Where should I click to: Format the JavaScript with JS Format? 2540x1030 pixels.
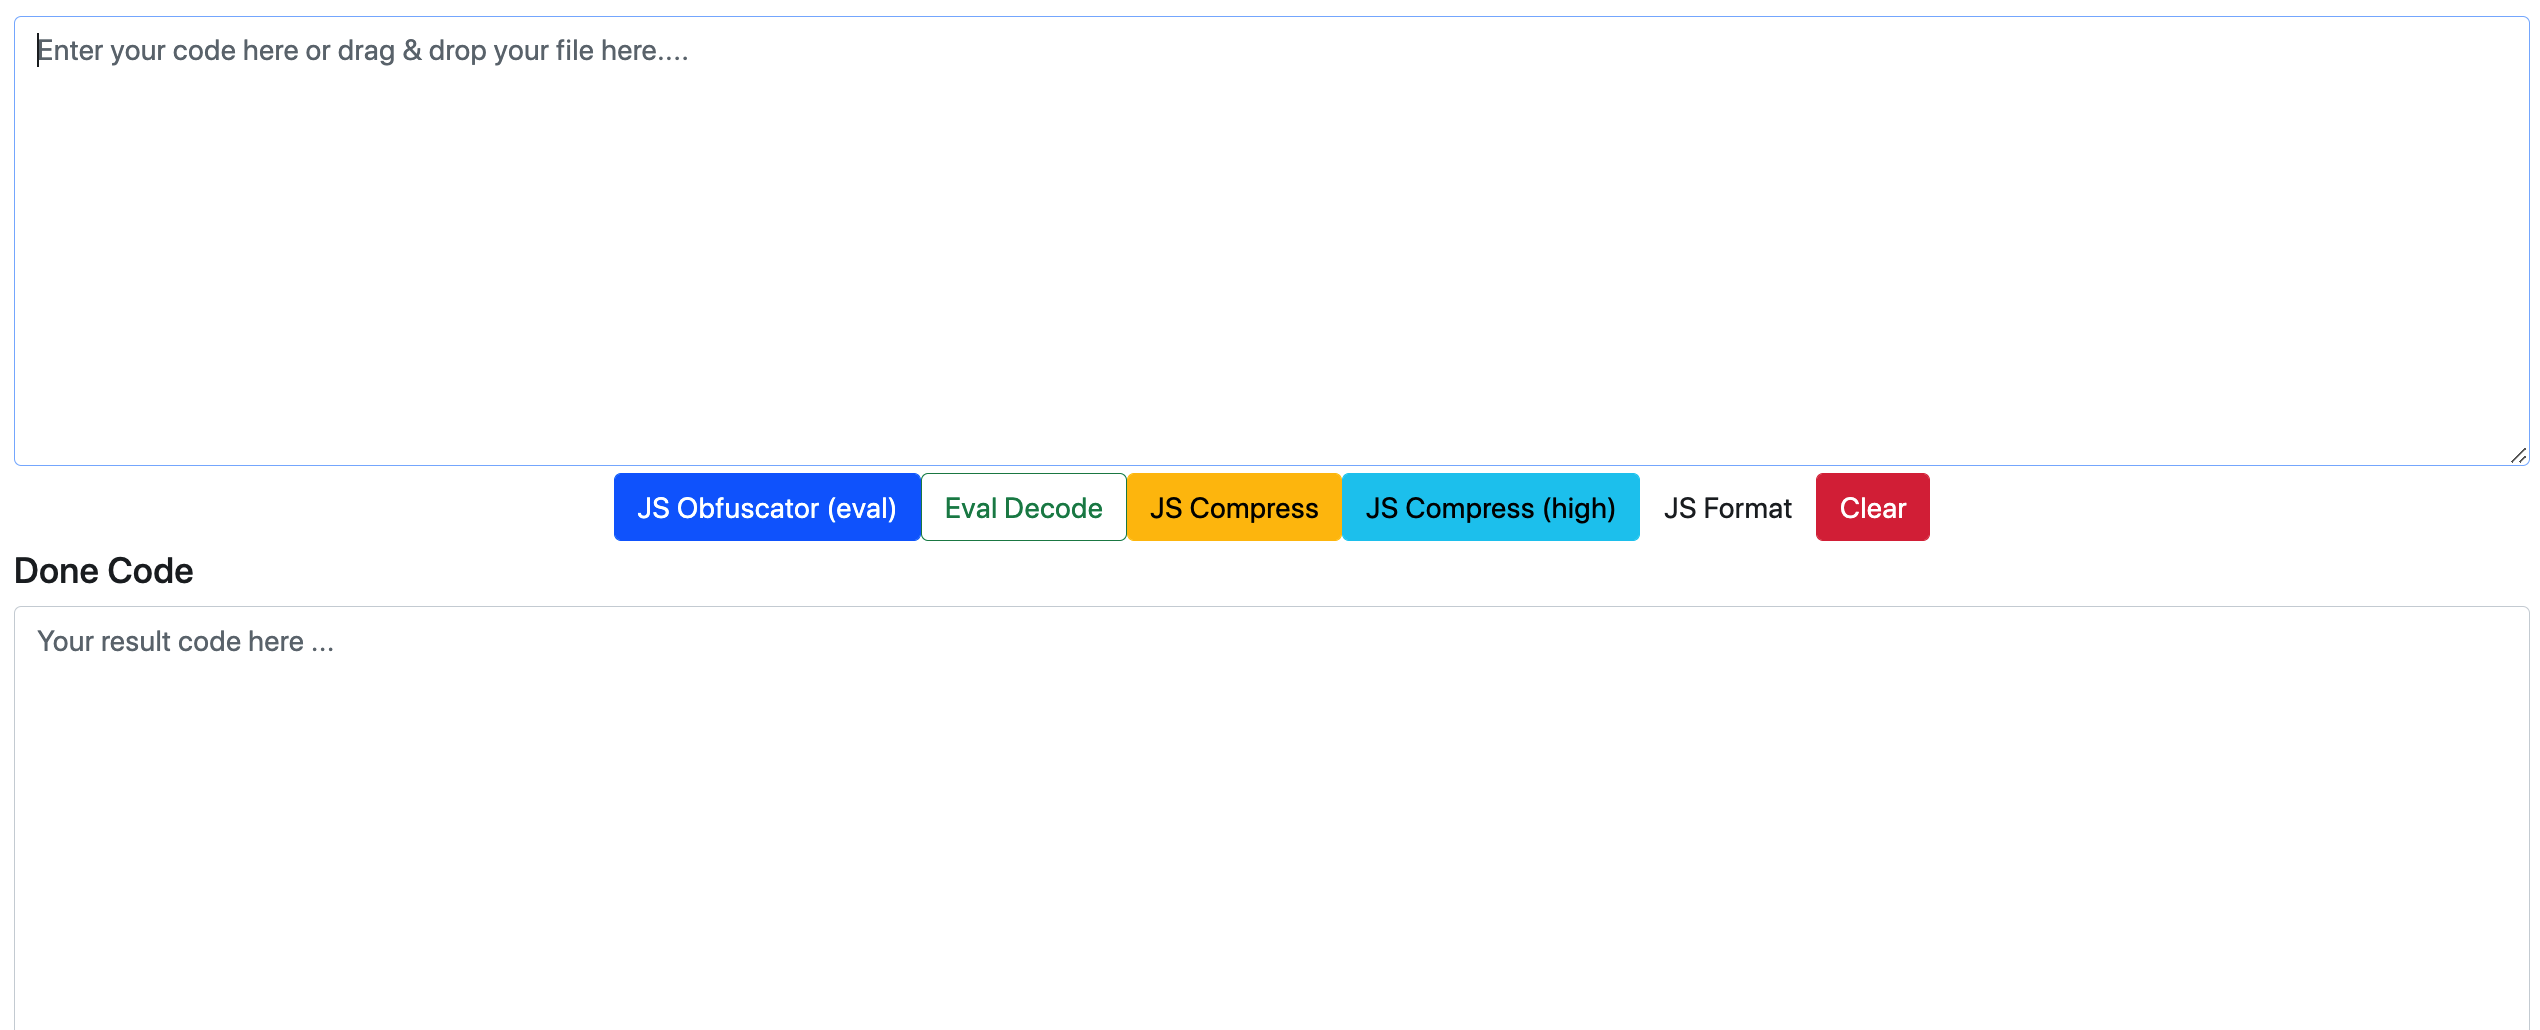[x=1727, y=507]
